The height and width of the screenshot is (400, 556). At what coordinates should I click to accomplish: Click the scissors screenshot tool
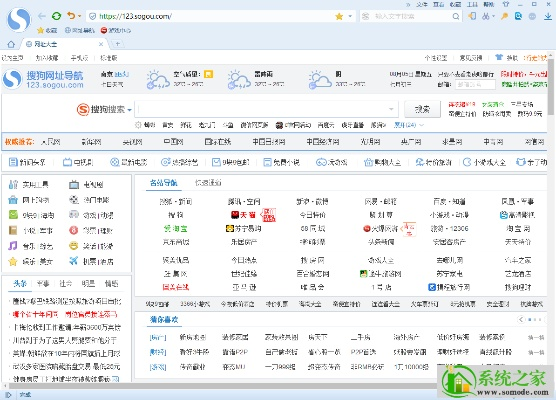click(485, 16)
